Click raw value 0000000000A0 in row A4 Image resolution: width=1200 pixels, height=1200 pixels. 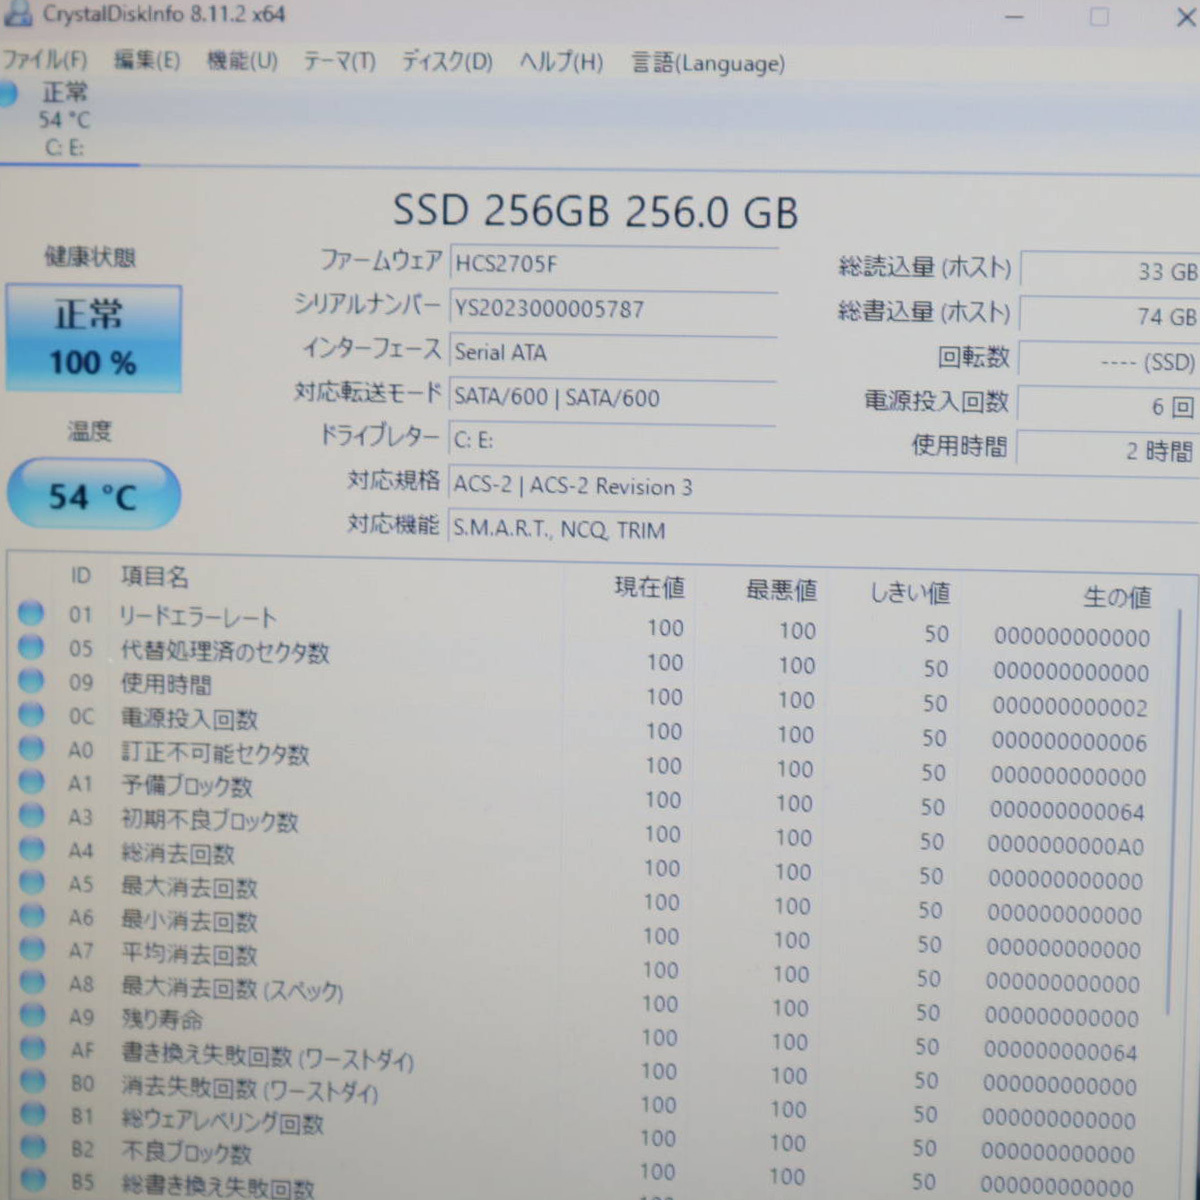[x=1066, y=846]
